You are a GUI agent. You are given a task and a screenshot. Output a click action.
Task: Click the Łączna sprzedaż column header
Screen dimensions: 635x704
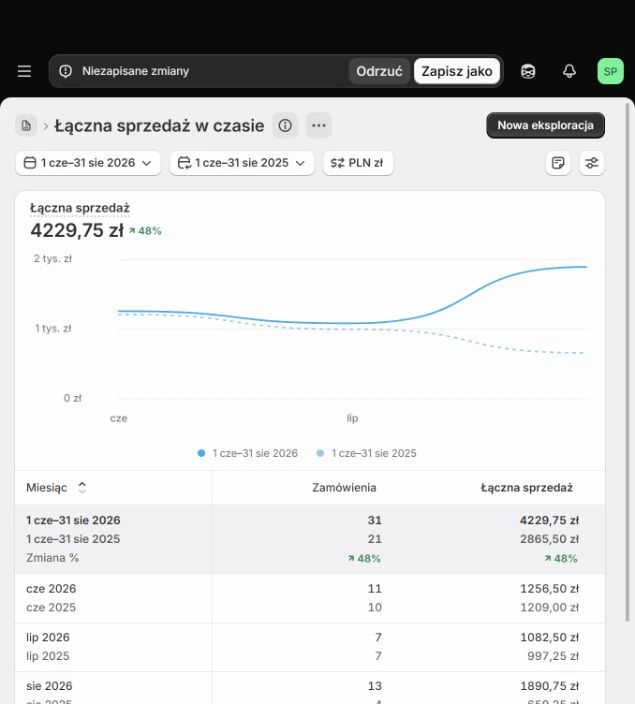coord(526,488)
